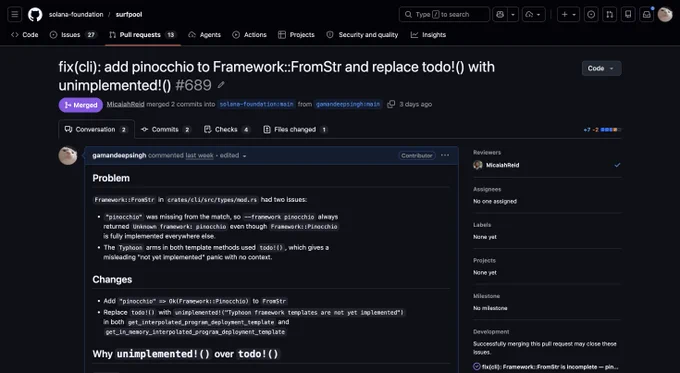Screen dimensions: 680x373
Task: Edit the pull request title with the pencil
Action: tap(221, 85)
